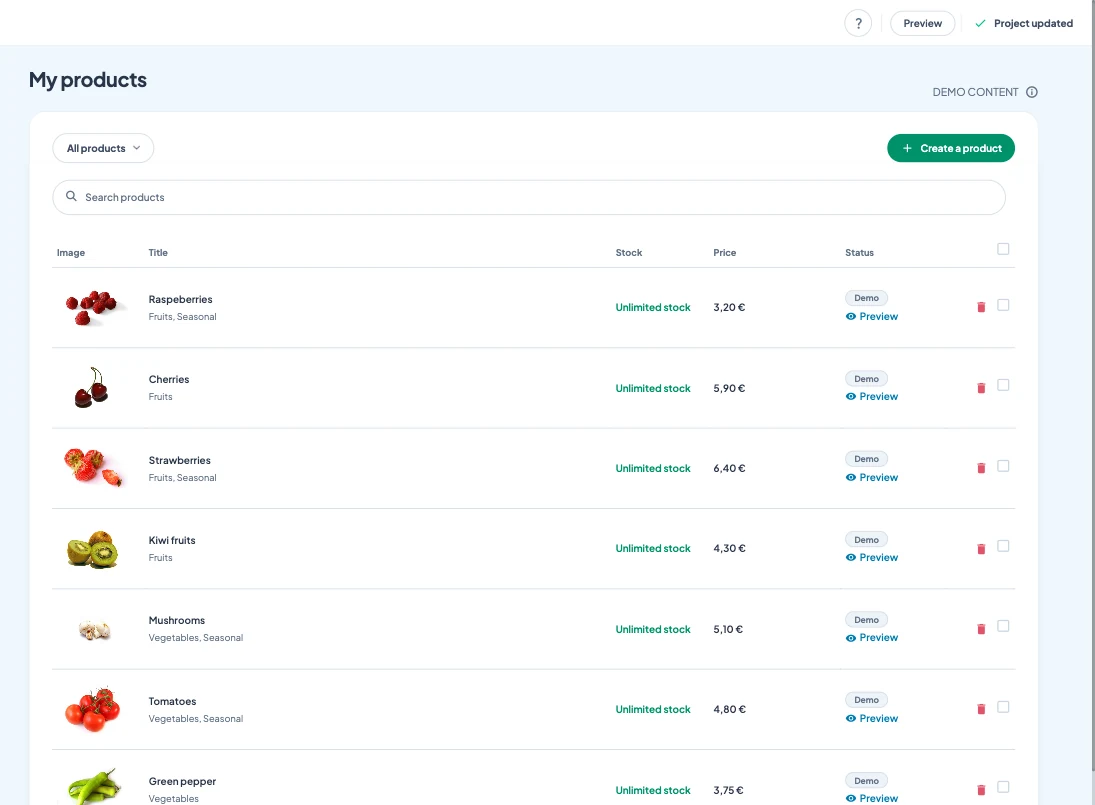Click the Mushrooms product title

tap(177, 620)
